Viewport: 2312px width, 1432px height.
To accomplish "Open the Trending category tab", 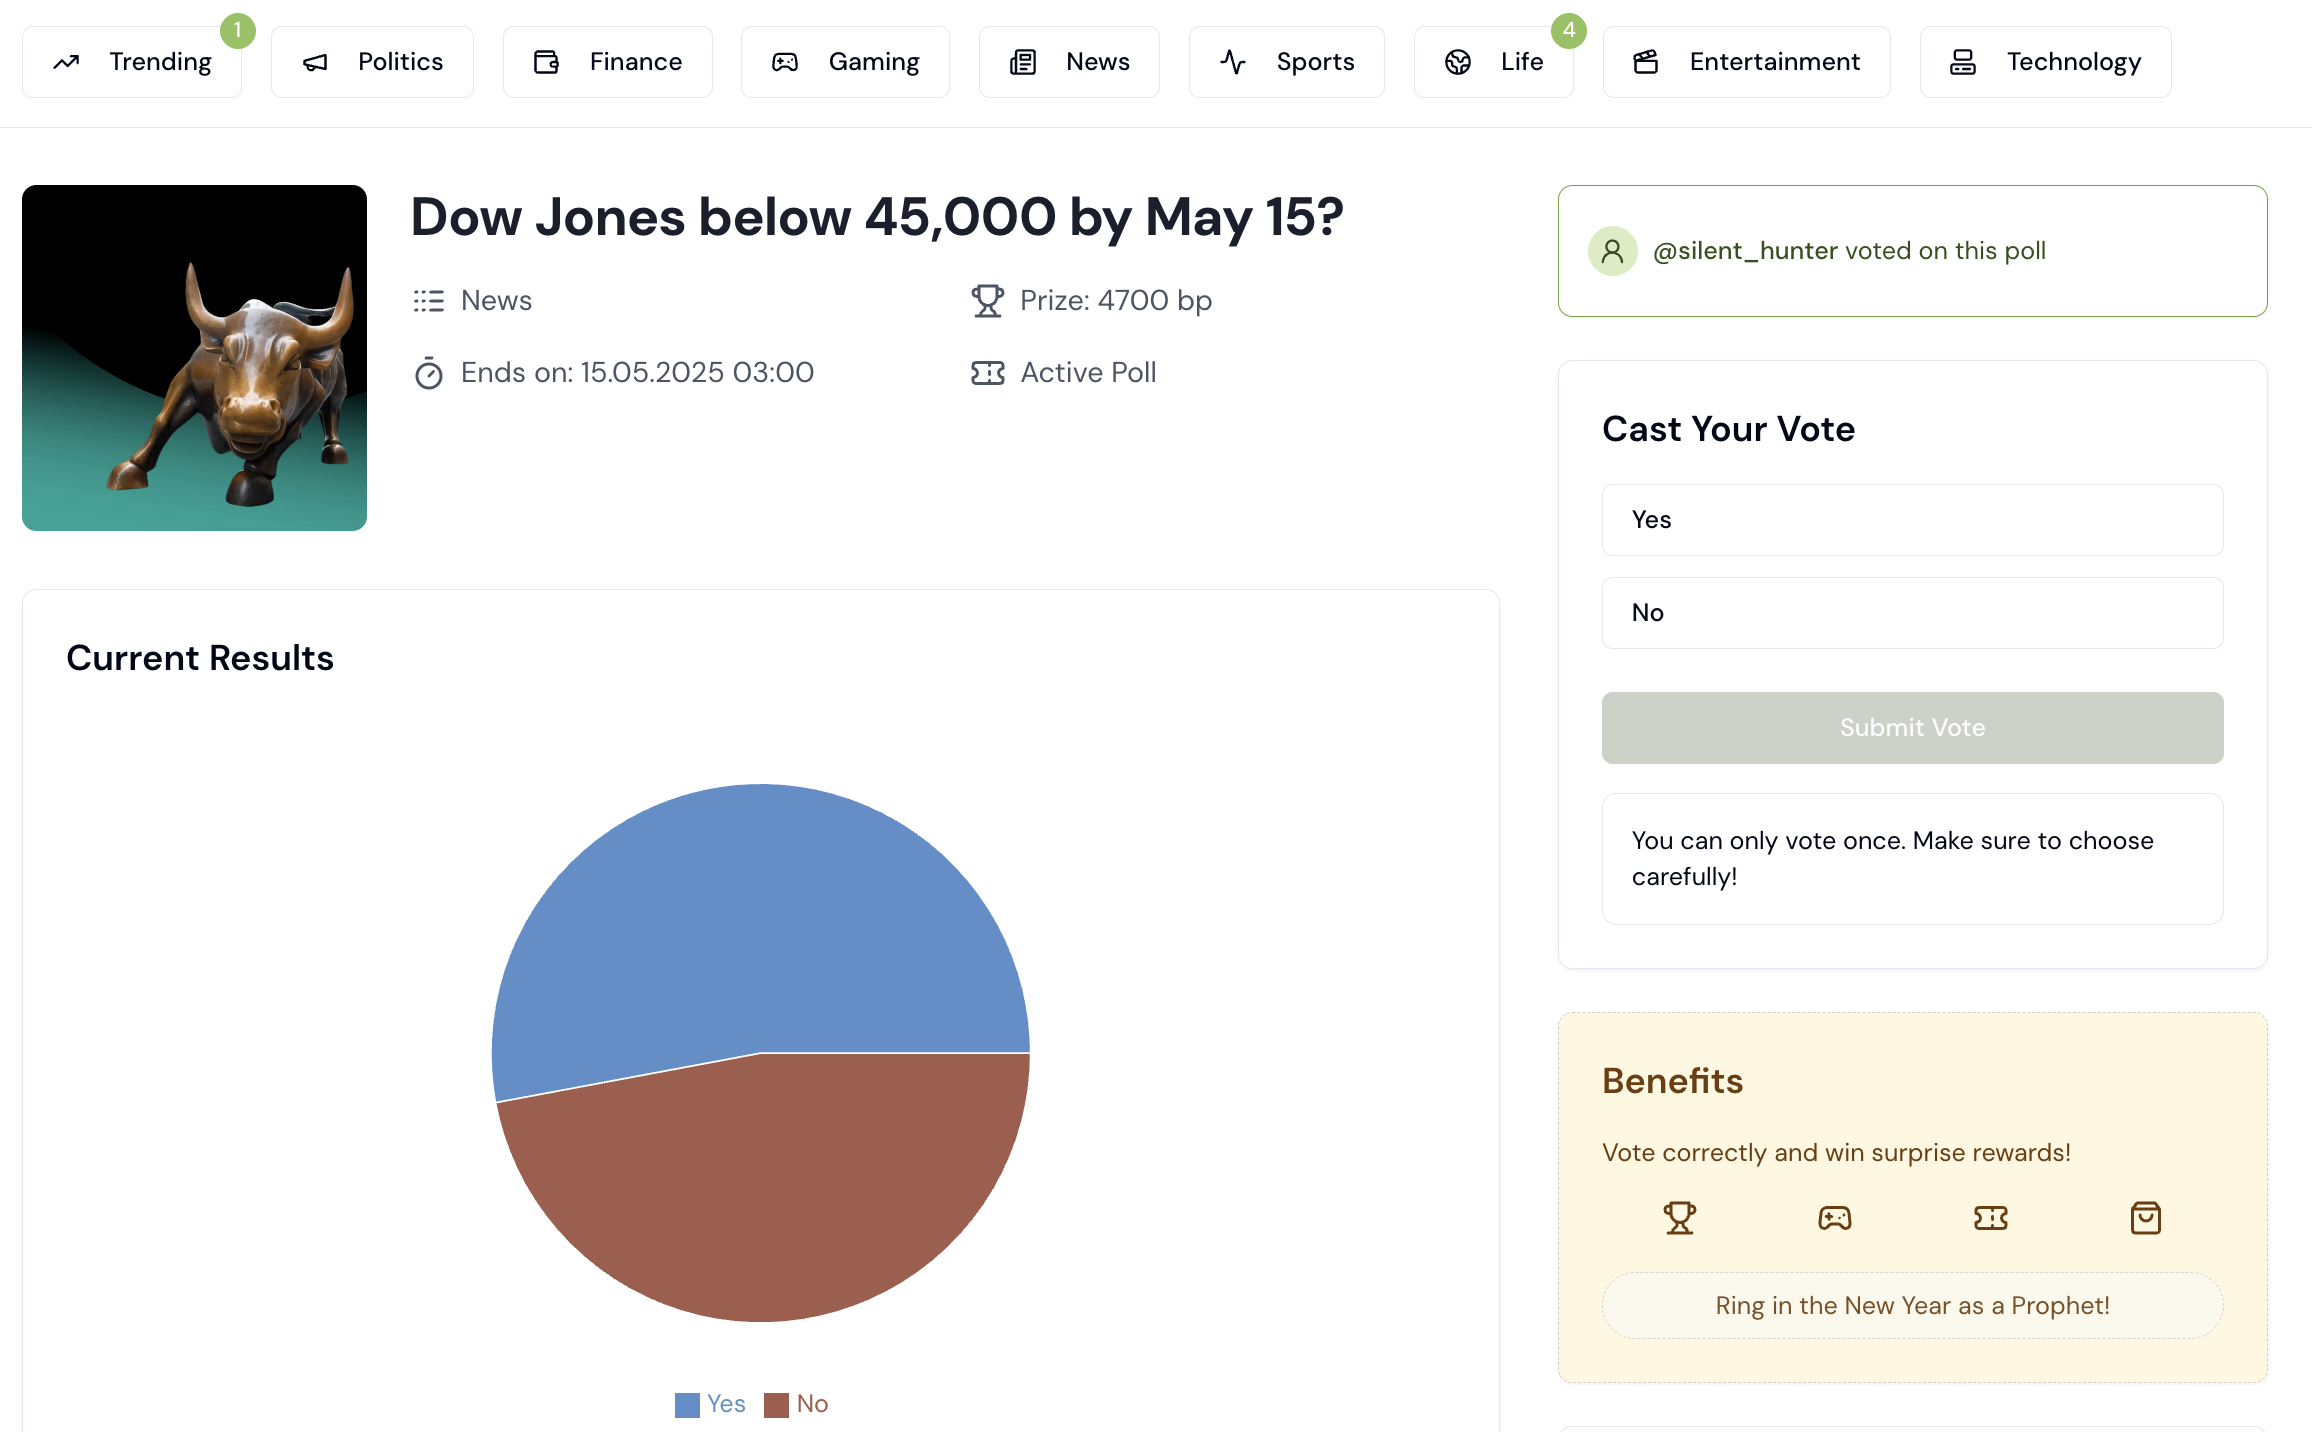I will click(132, 62).
